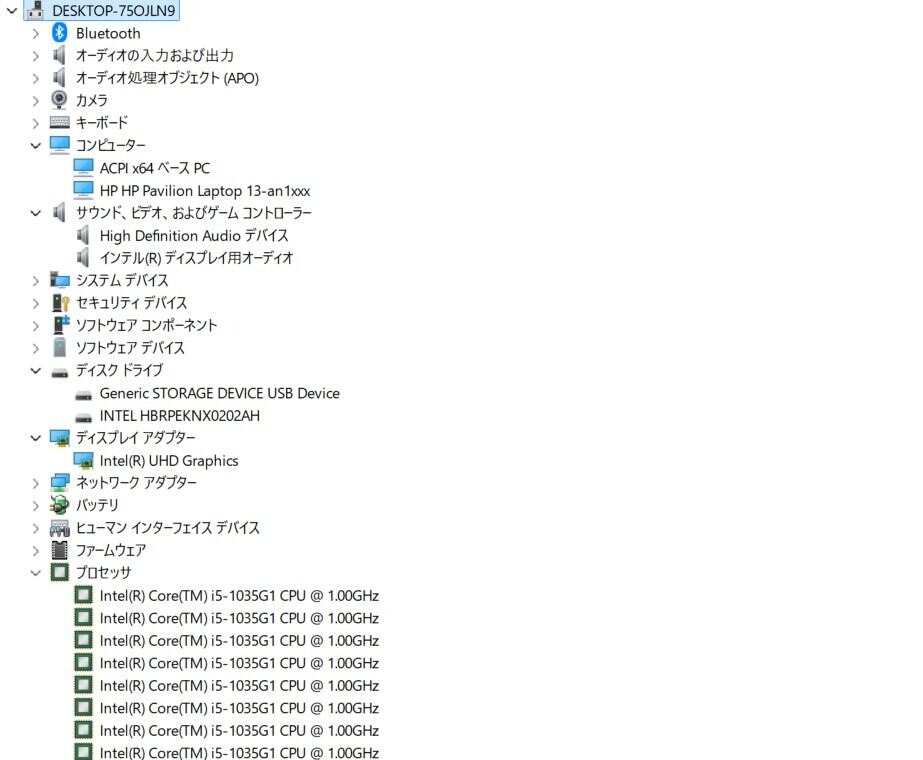Click the Intel(R) UHD Graphics adapter icon
The width and height of the screenshot is (923, 760).
coord(84,460)
